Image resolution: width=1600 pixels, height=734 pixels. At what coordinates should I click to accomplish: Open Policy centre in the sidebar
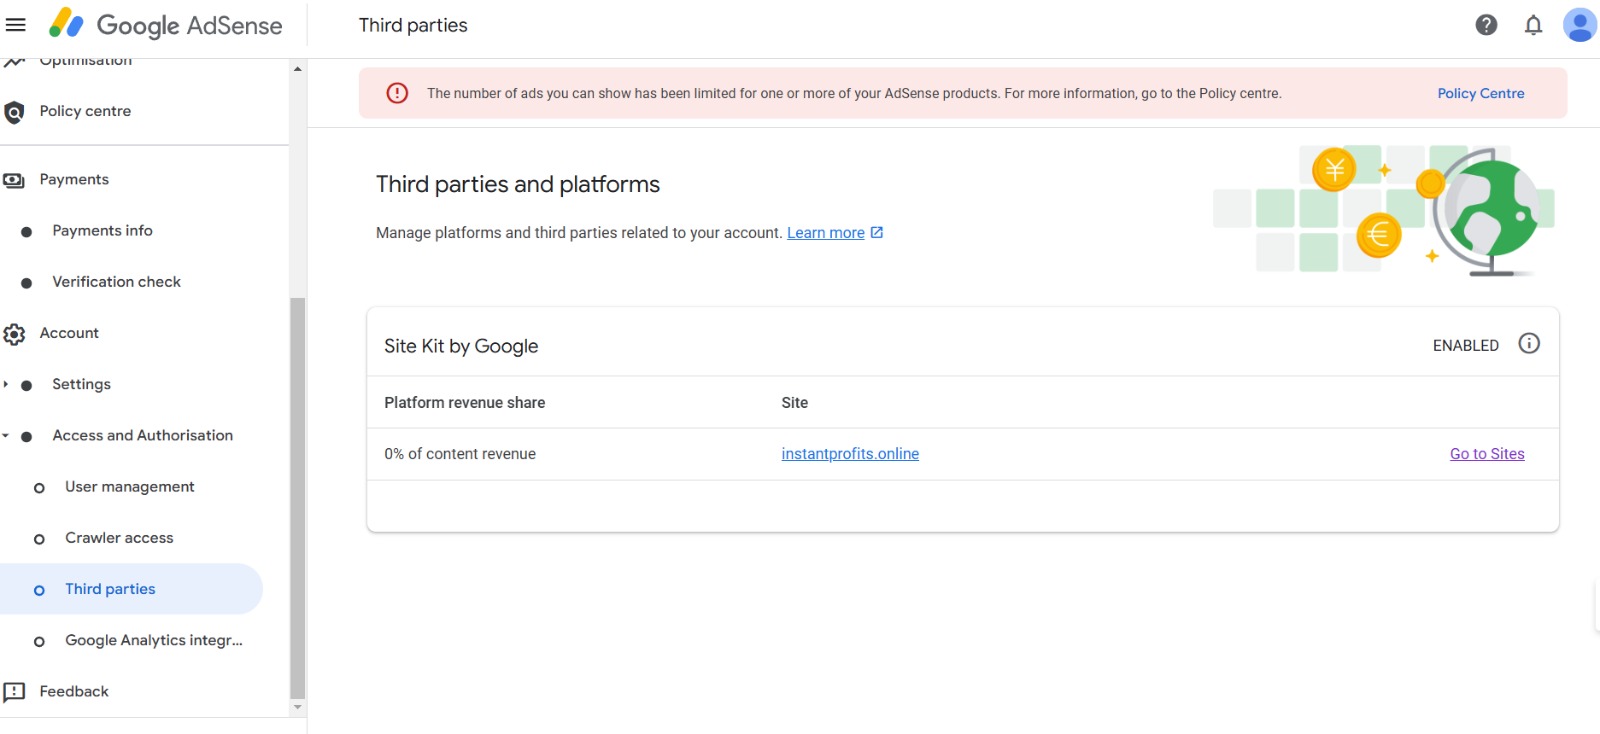85,111
